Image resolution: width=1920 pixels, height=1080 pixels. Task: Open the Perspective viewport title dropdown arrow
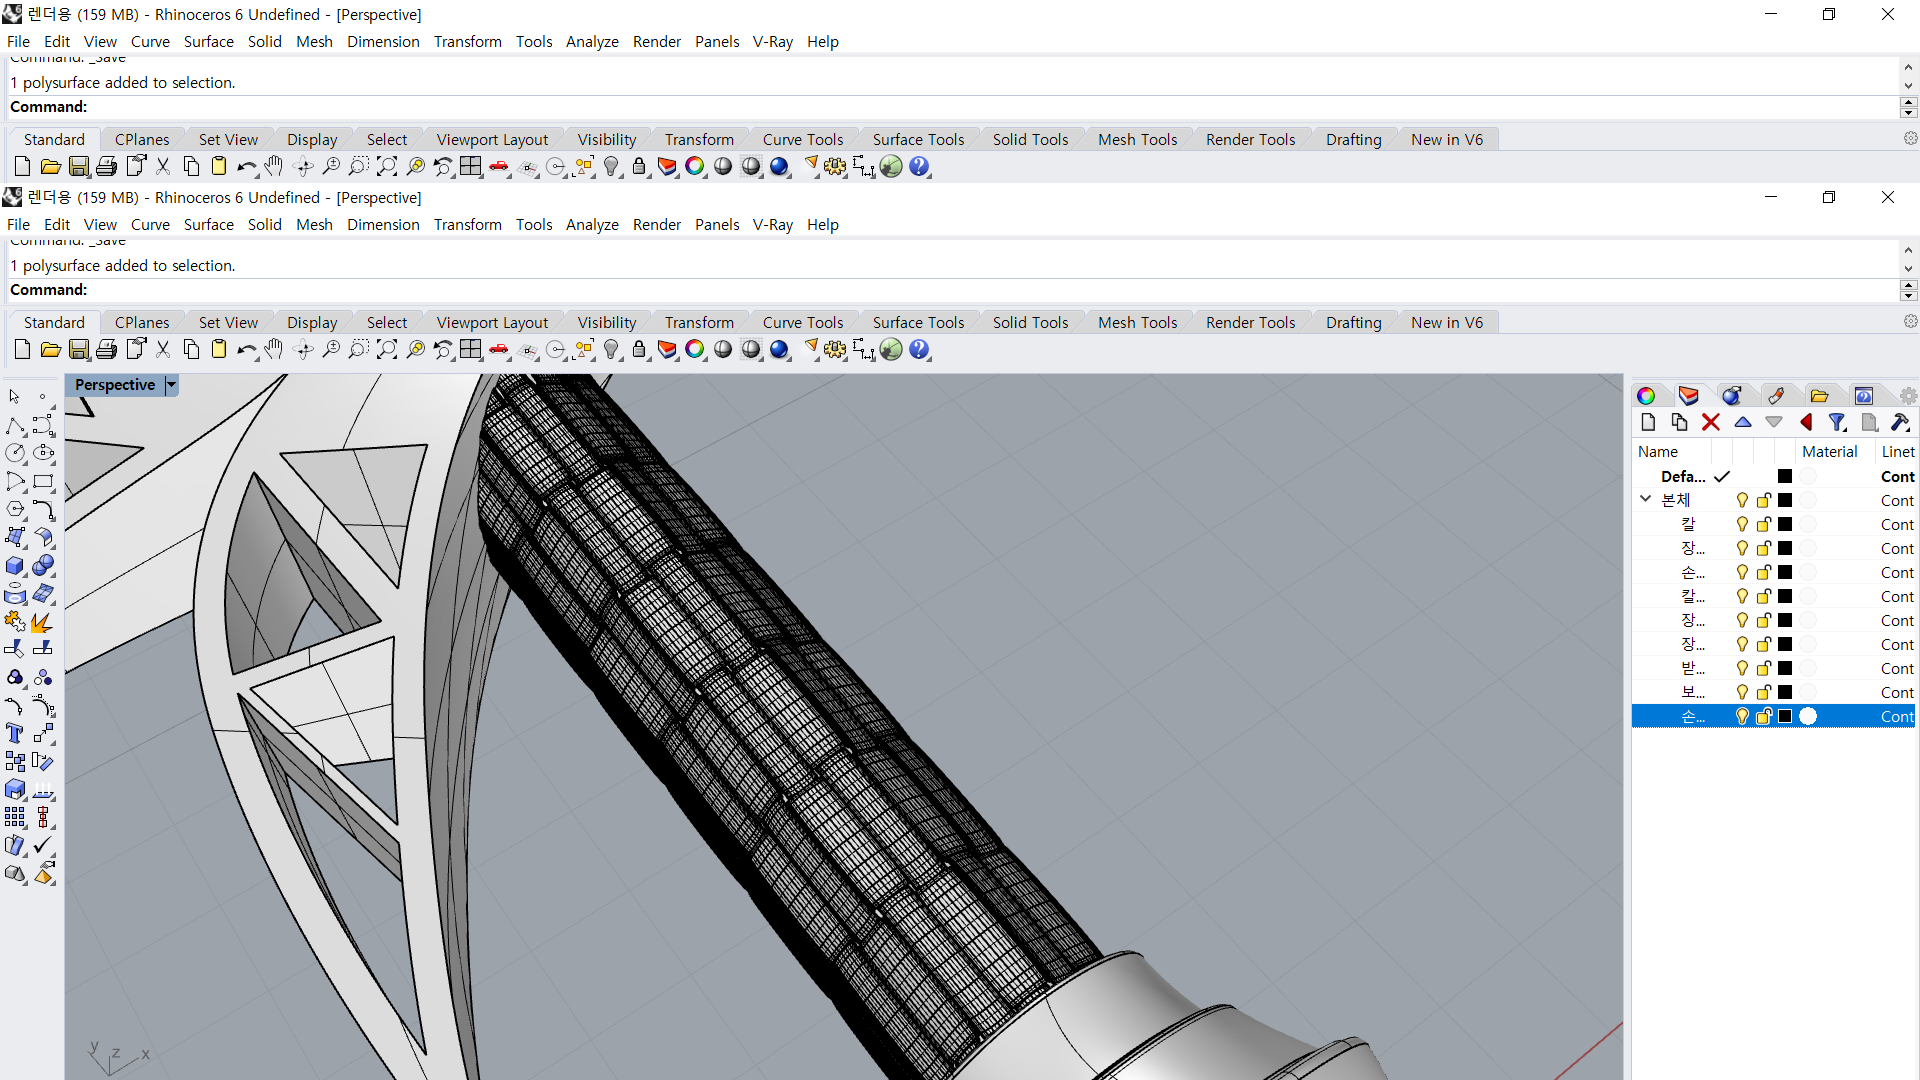click(171, 385)
